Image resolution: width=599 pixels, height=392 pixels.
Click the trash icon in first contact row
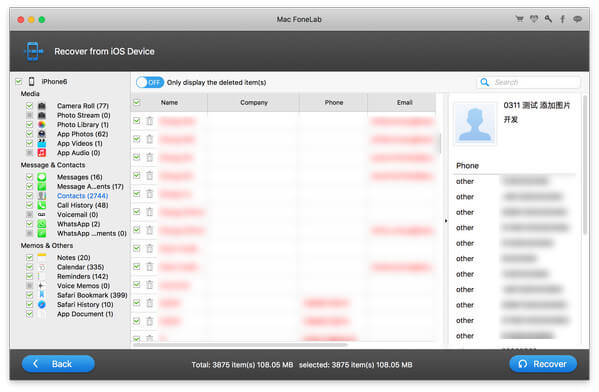(149, 121)
